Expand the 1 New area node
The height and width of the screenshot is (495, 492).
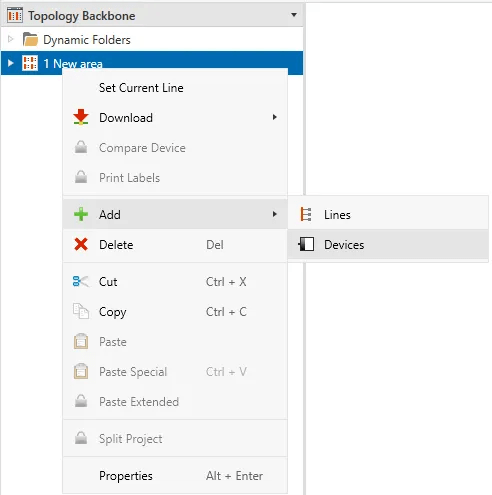pyautogui.click(x=10, y=63)
